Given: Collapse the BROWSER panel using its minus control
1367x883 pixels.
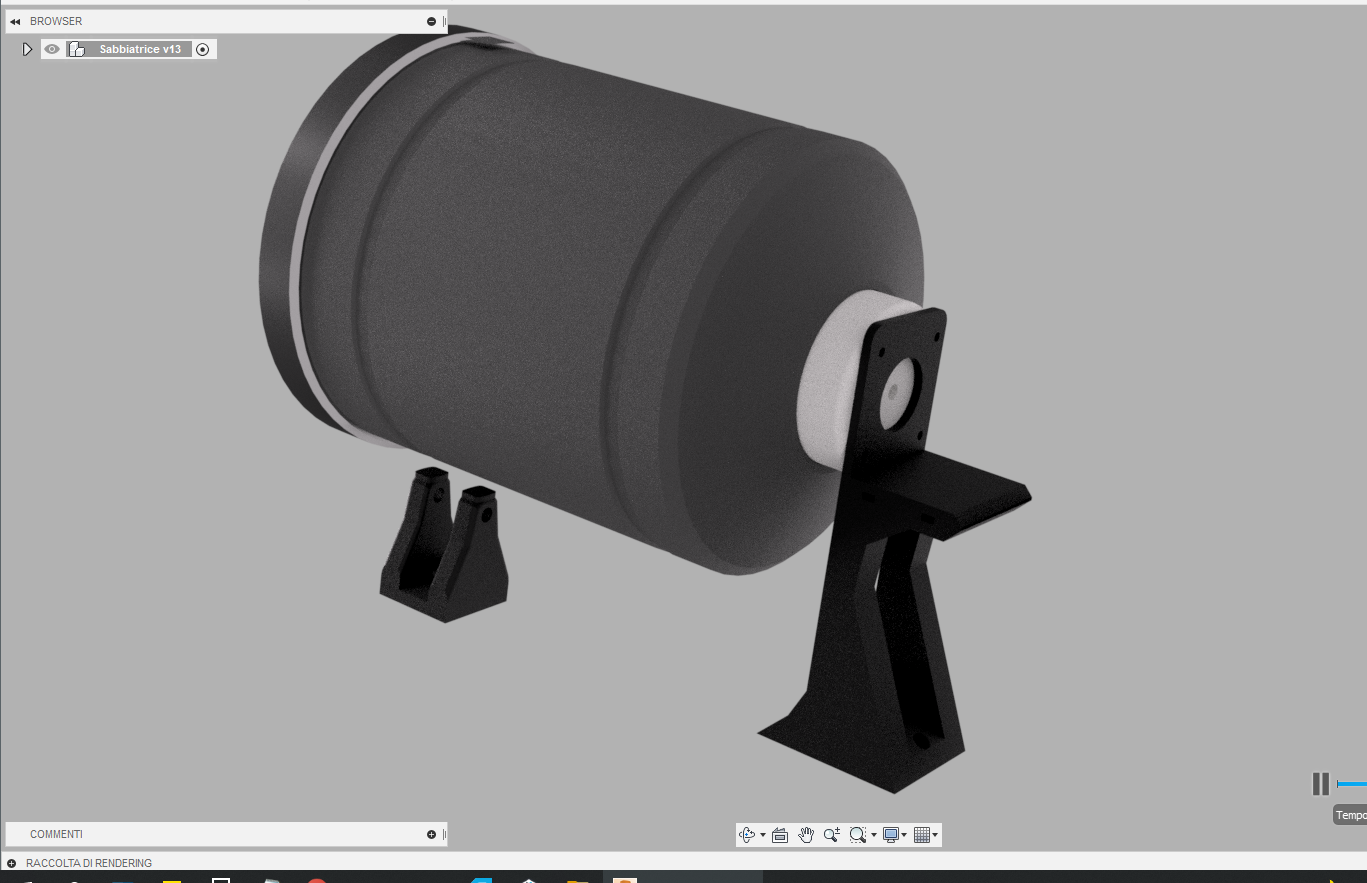Looking at the screenshot, I should 431,20.
